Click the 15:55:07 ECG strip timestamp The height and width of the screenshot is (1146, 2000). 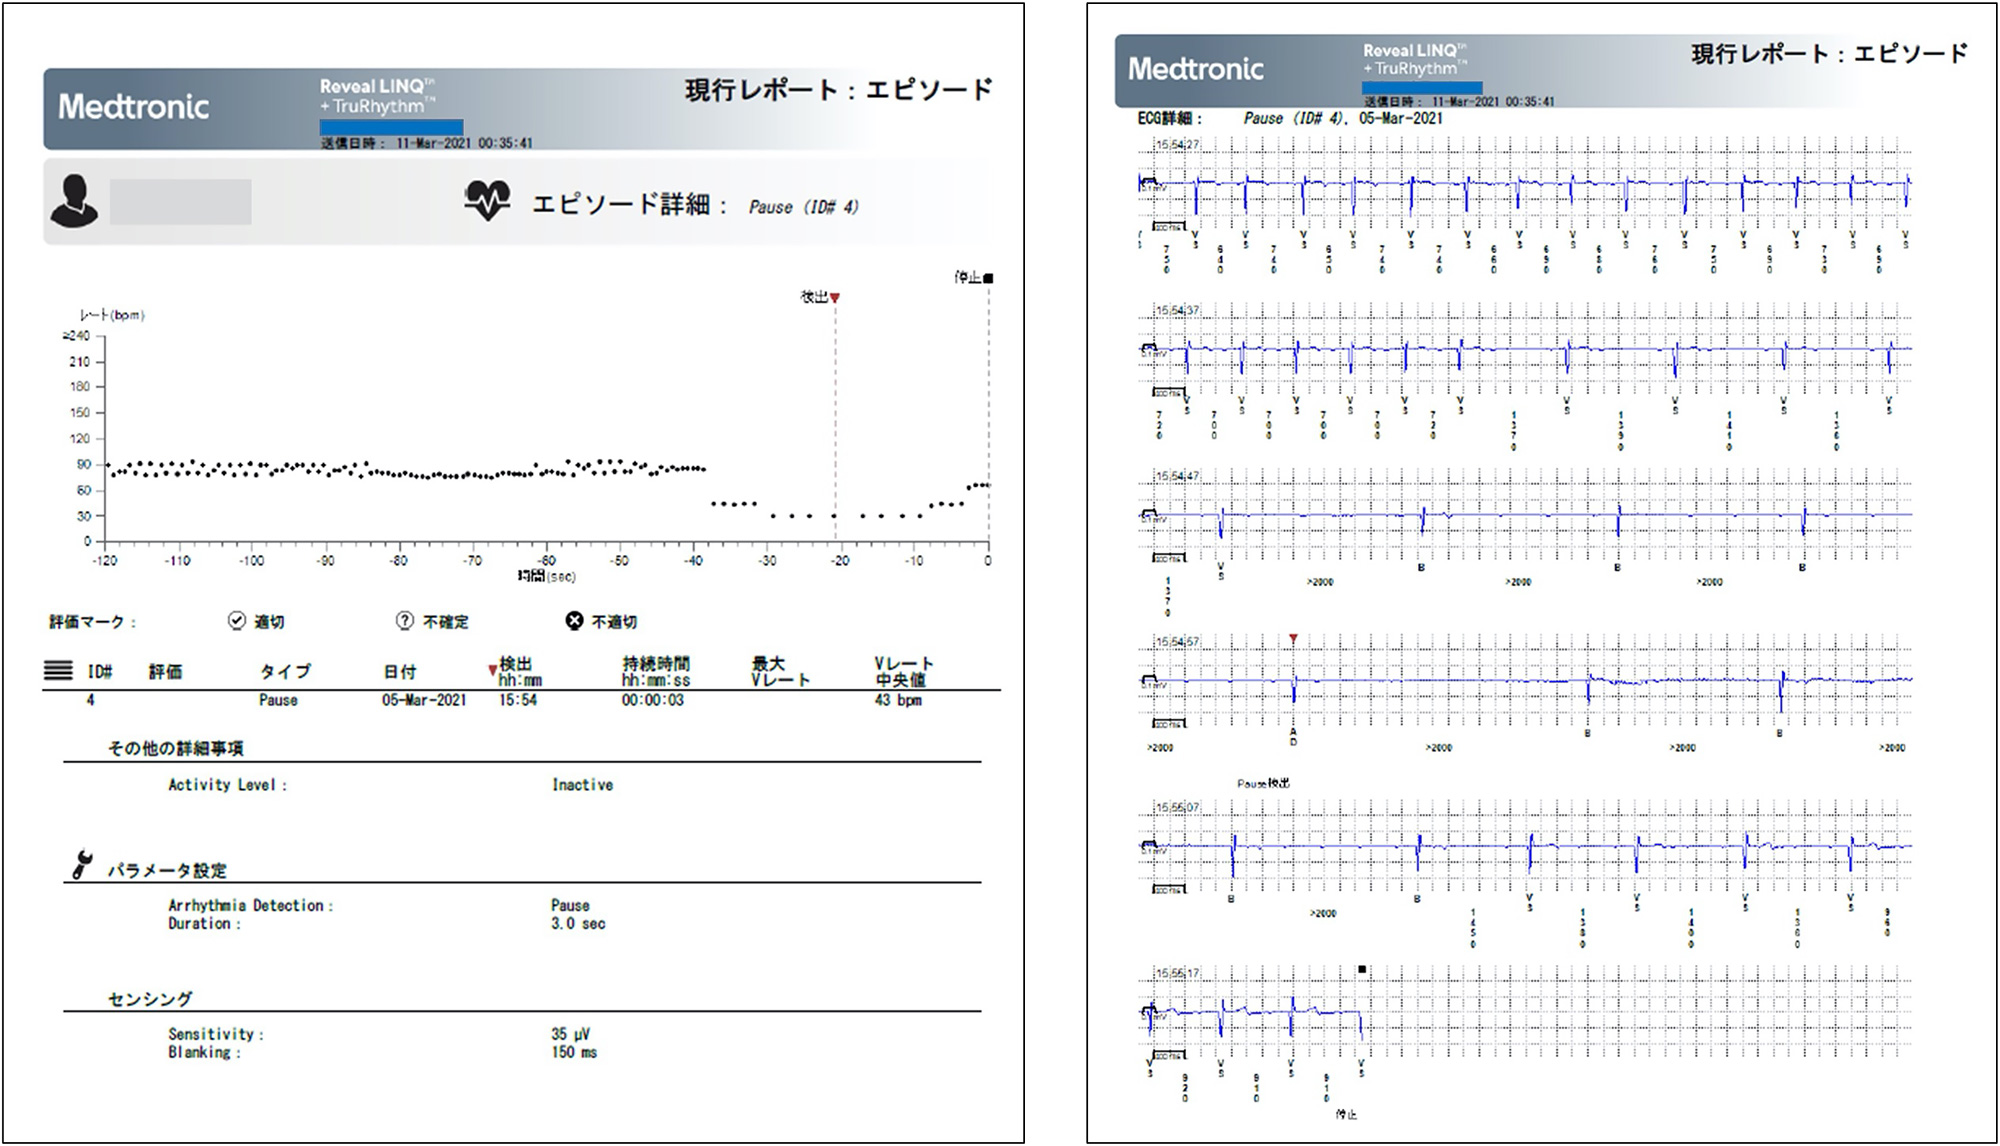click(1178, 807)
